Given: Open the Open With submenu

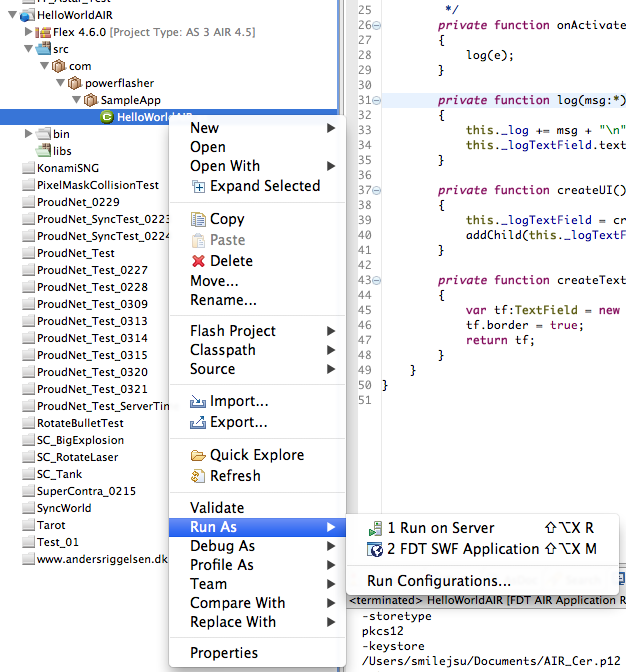Looking at the screenshot, I should 258,166.
